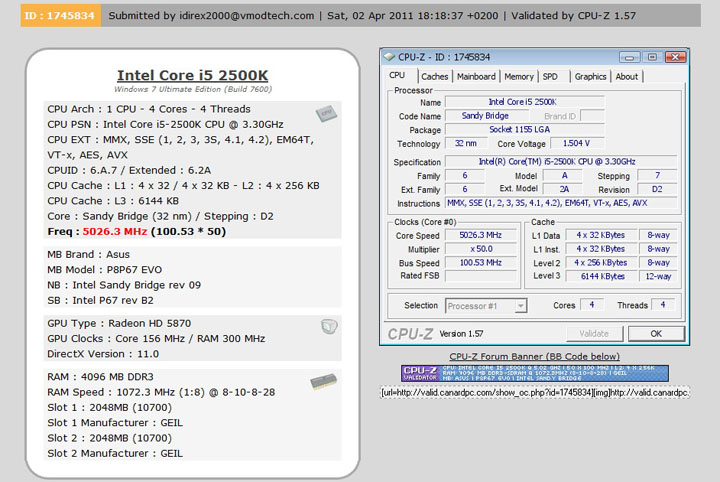Click the BB code URL text field
The width and height of the screenshot is (720, 482).
535,392
